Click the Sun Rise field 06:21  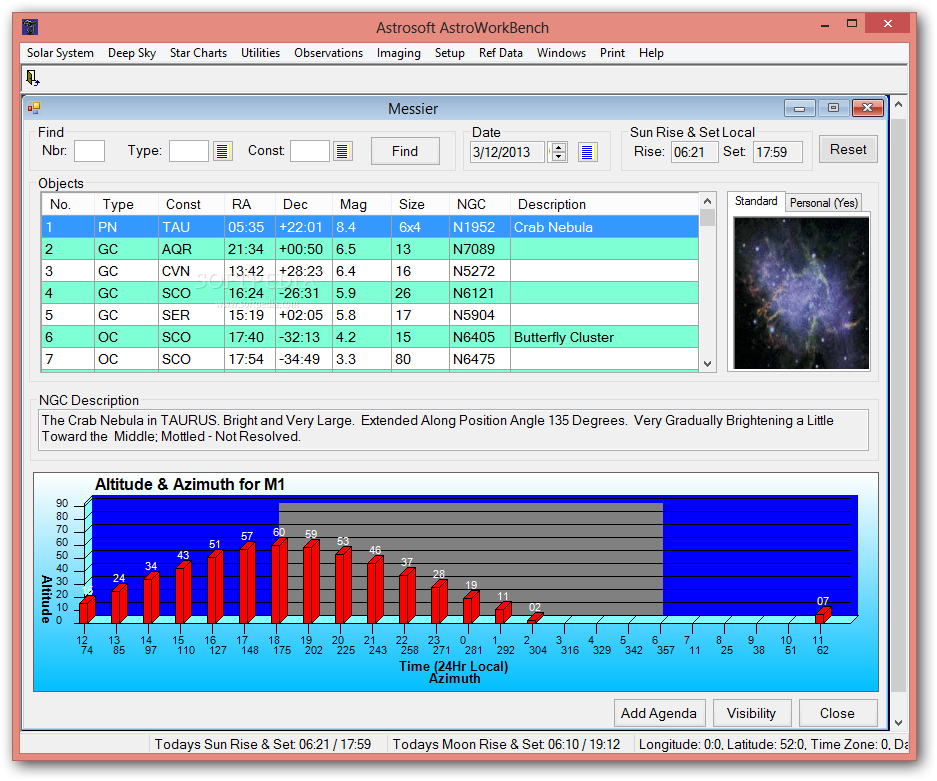[694, 152]
